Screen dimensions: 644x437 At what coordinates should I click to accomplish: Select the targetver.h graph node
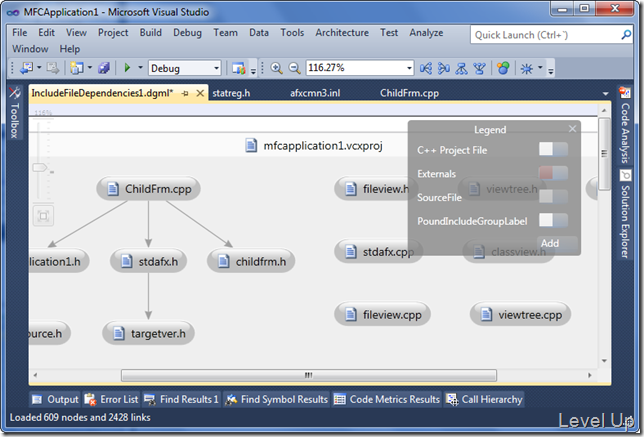point(148,333)
